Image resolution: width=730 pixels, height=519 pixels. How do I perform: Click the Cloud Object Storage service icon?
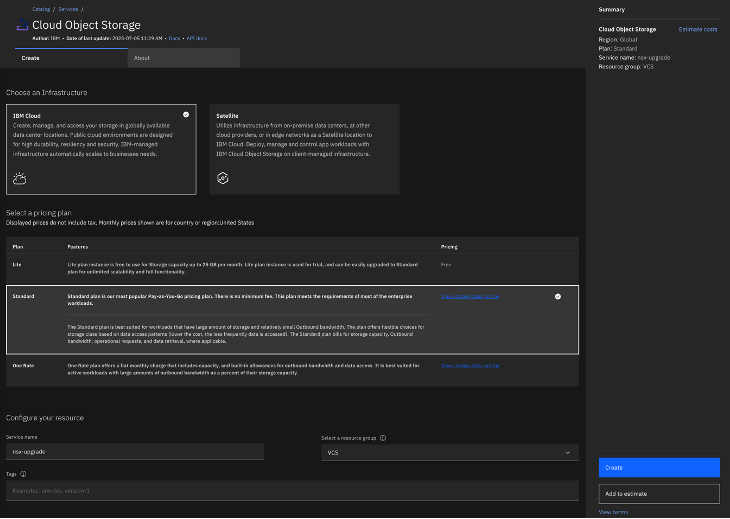click(21, 25)
